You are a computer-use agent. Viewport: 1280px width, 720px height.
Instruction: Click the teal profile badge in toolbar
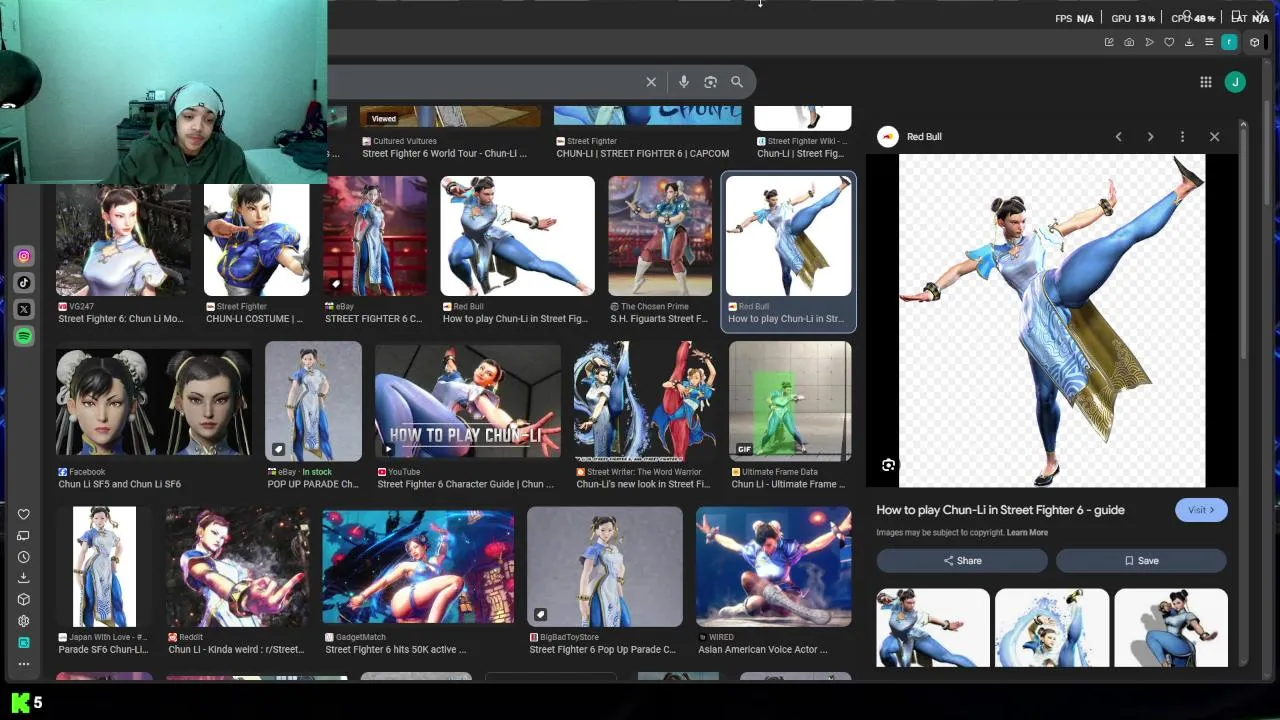[1229, 42]
